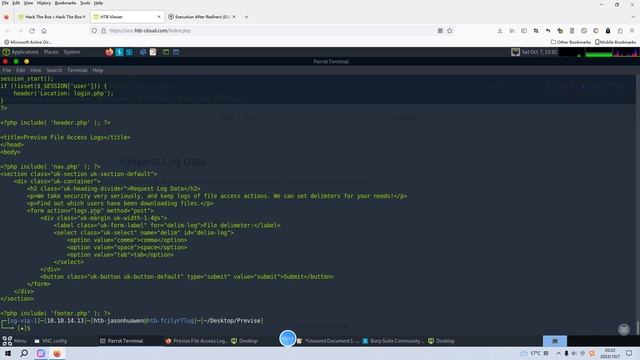Screen dimensions: 640x360
Task: Open the terminal View menu
Action: [36, 70]
